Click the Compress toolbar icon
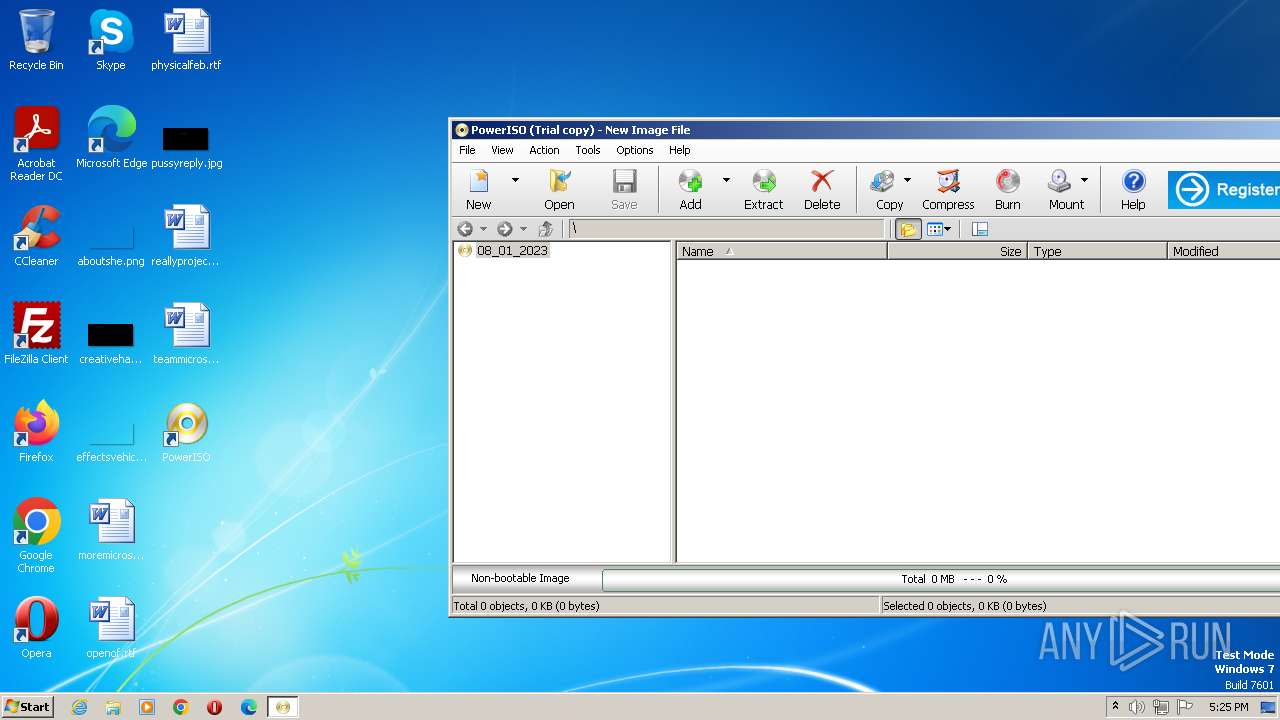1280x720 pixels. coord(948,189)
